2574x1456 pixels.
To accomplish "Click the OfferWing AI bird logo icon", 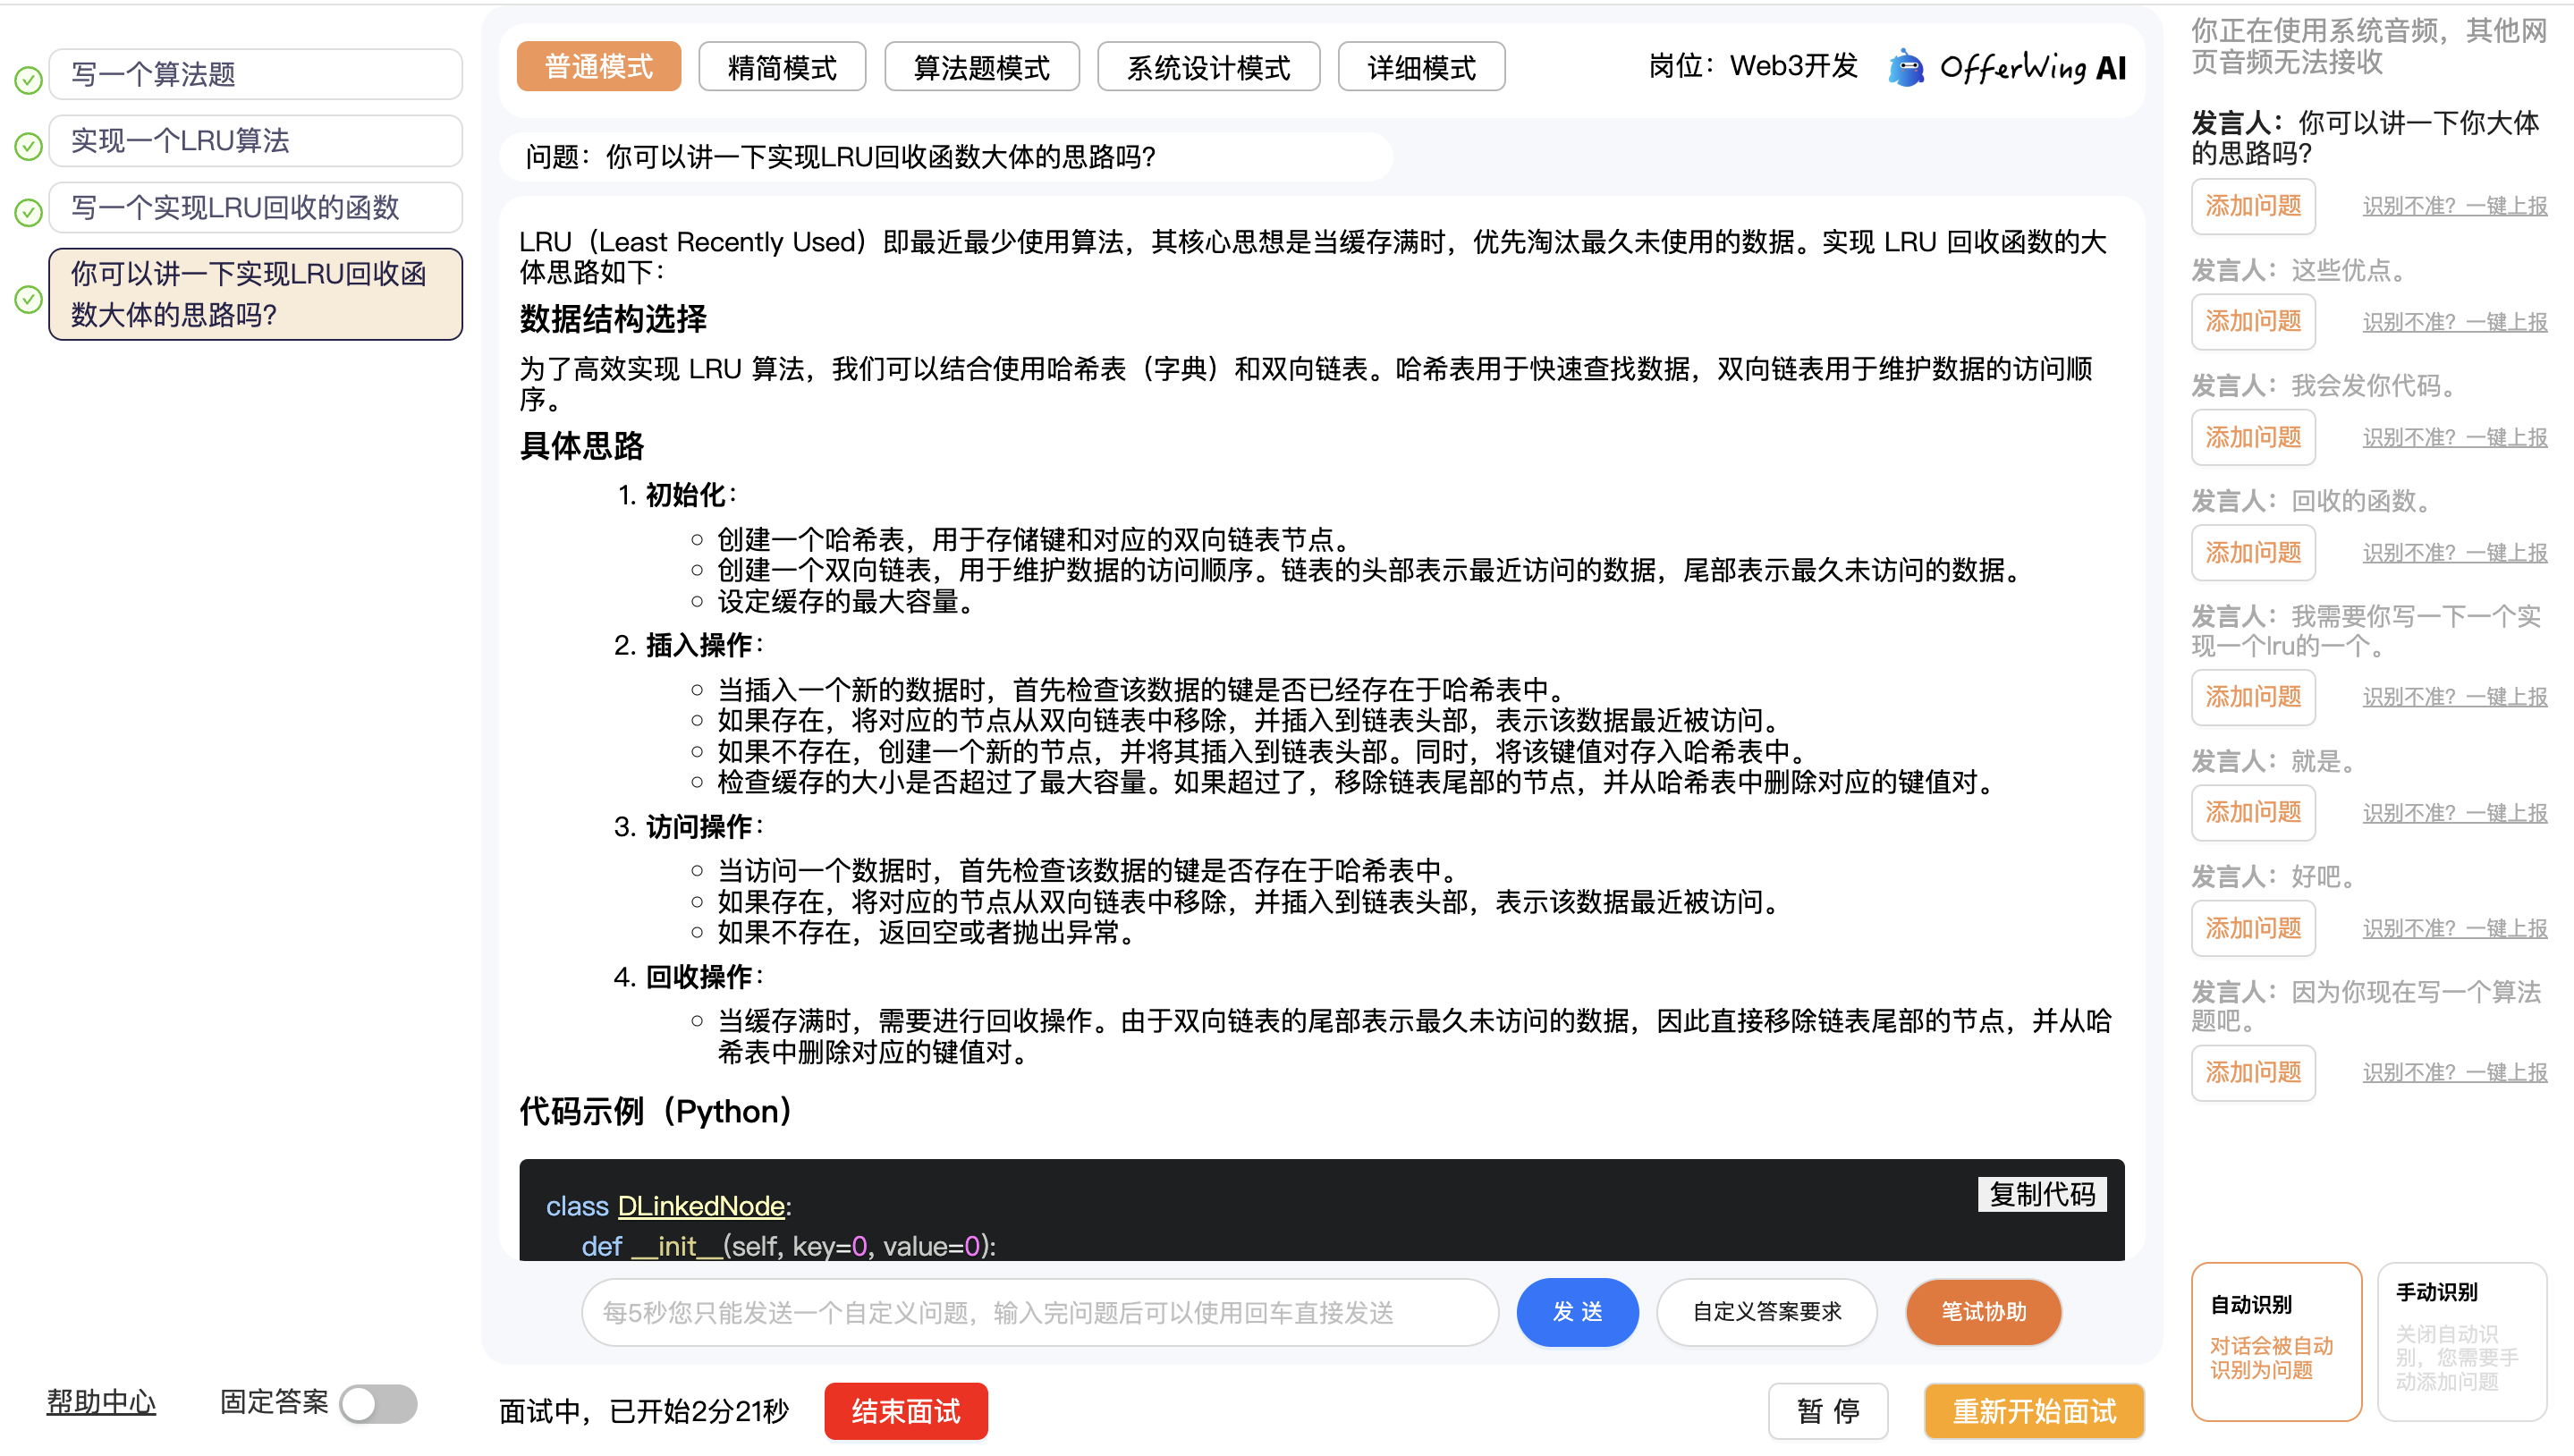I will pos(1906,68).
